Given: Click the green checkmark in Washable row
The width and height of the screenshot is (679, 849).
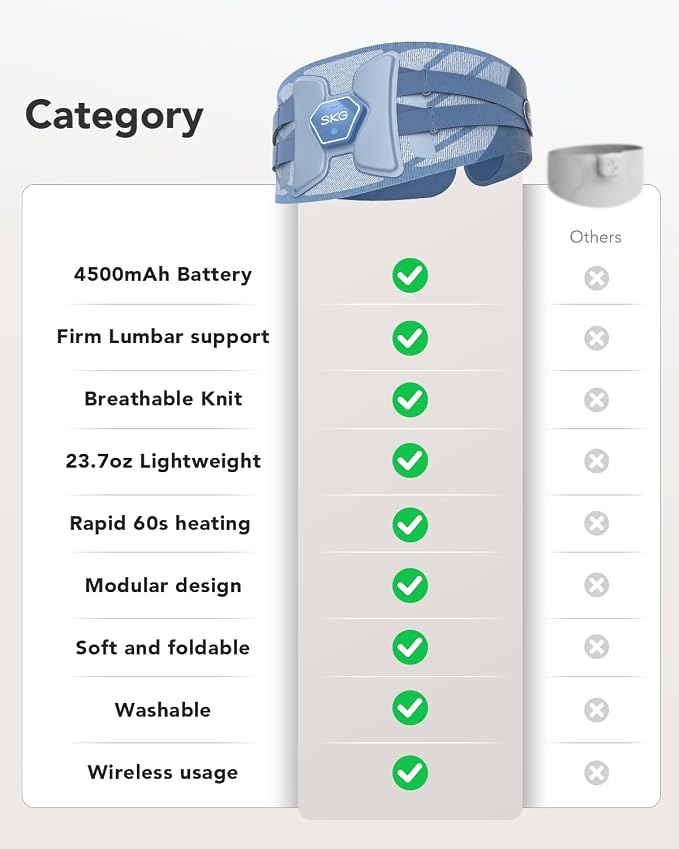Looking at the screenshot, I should [x=410, y=708].
